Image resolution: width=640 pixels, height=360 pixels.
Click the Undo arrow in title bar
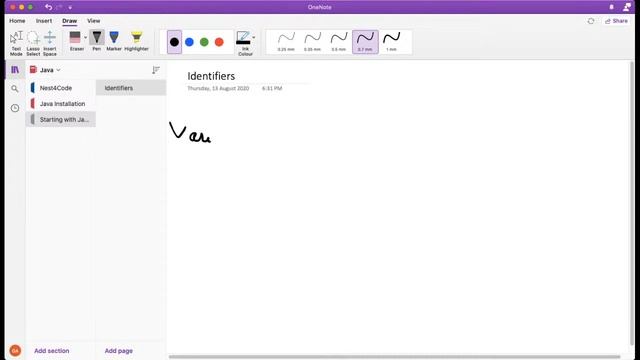[x=49, y=7]
